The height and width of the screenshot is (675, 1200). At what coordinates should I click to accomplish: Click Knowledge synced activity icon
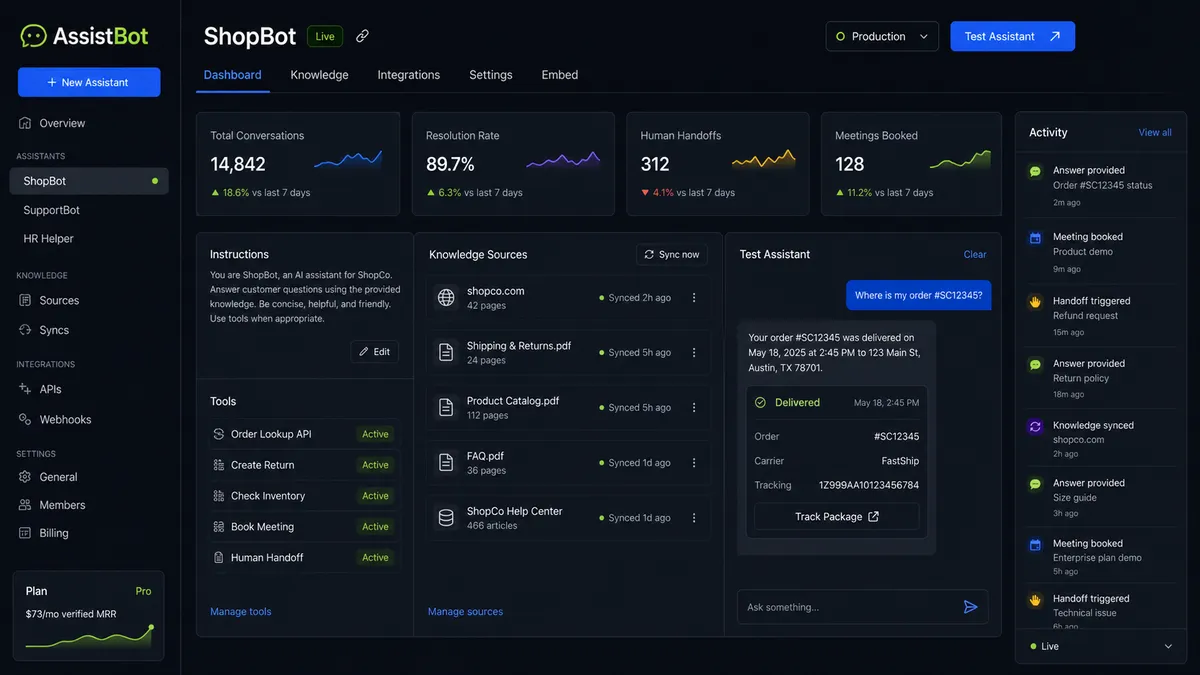click(x=1036, y=427)
